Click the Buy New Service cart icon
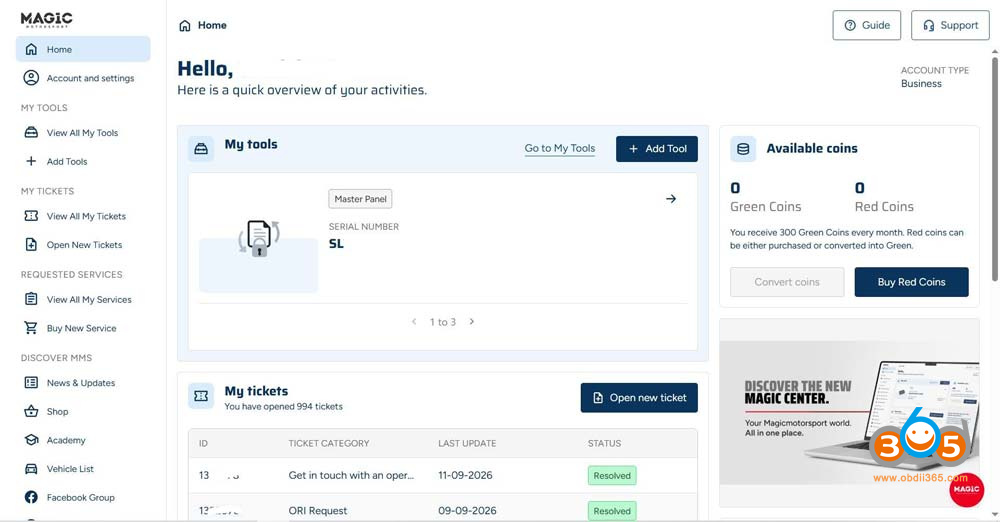 point(31,328)
